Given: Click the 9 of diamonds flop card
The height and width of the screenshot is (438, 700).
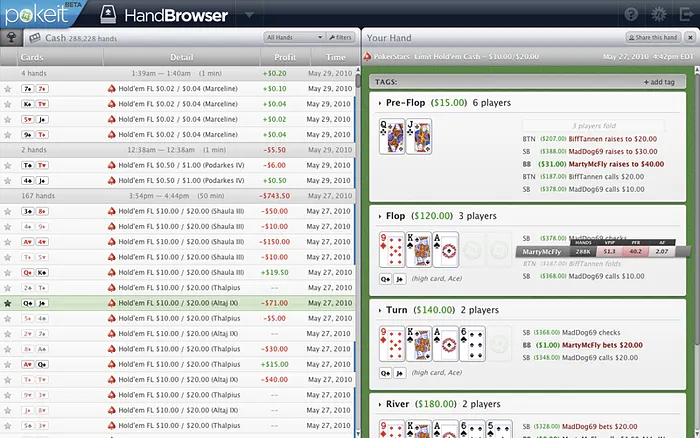Looking at the screenshot, I should click(x=392, y=250).
